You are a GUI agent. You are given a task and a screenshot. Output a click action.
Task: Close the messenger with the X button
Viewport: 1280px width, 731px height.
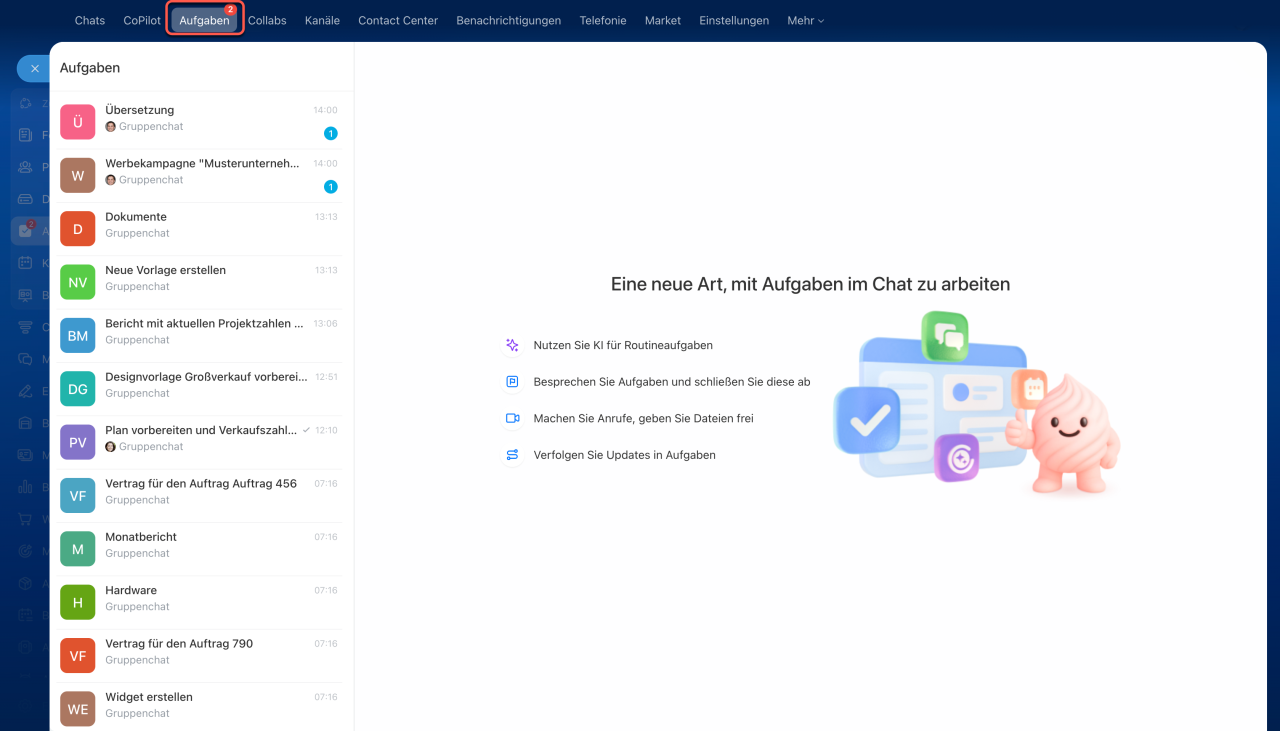tap(34, 69)
